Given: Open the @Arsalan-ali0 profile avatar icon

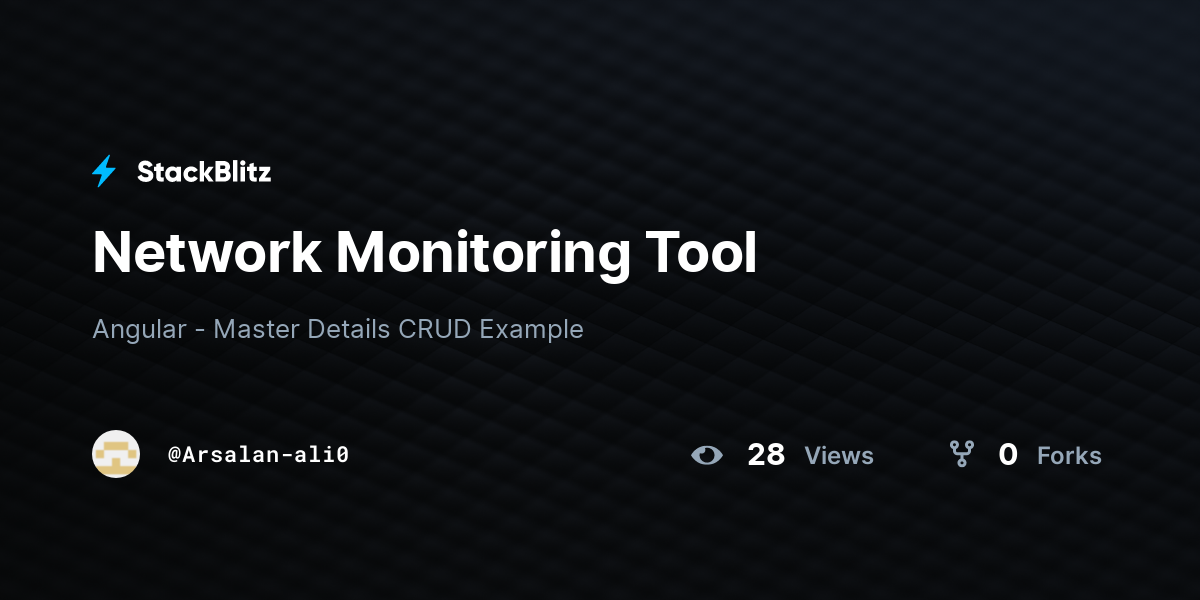Looking at the screenshot, I should [x=116, y=454].
